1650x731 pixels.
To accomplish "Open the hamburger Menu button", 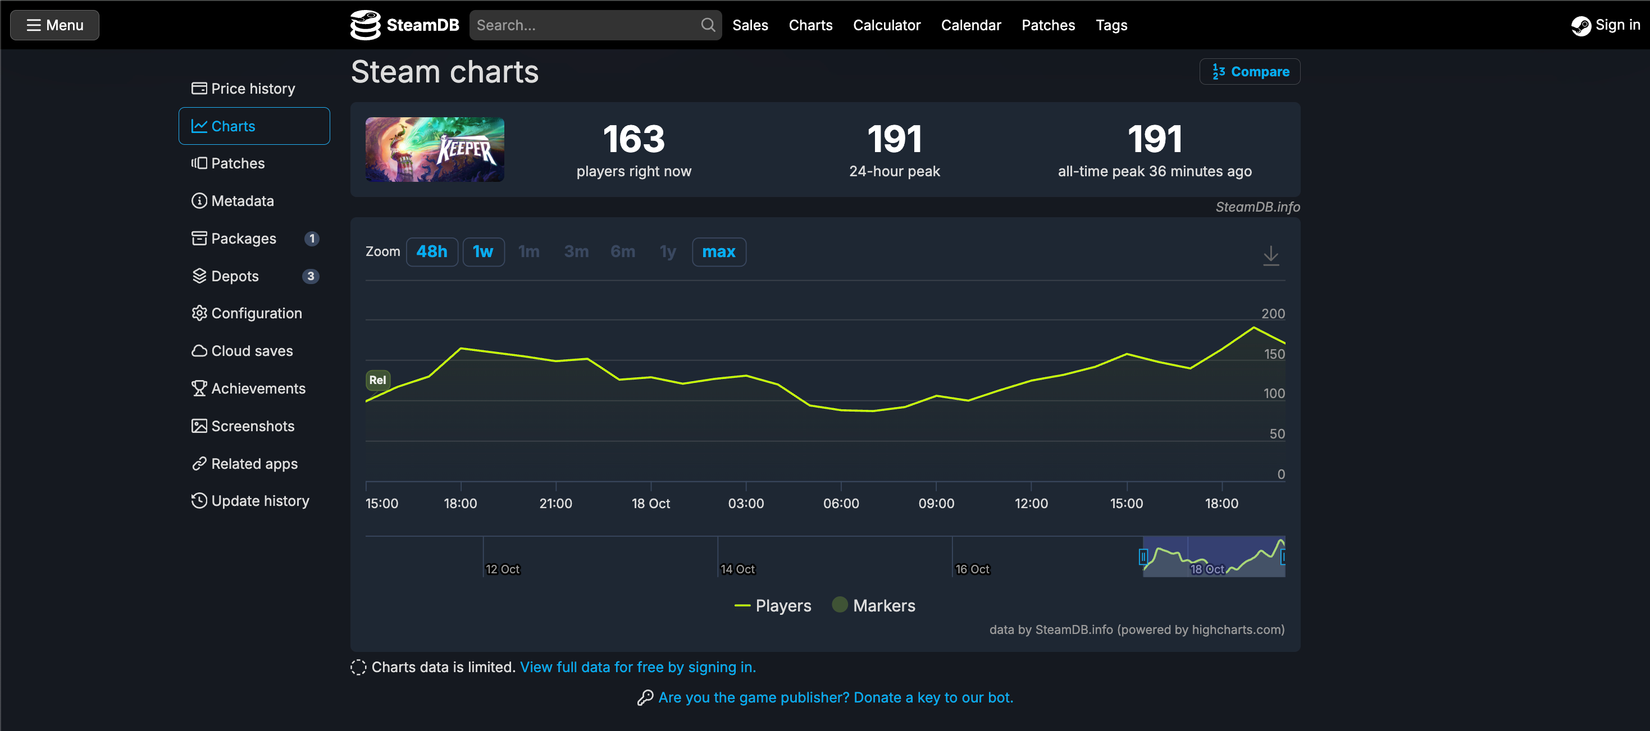I will click(55, 25).
